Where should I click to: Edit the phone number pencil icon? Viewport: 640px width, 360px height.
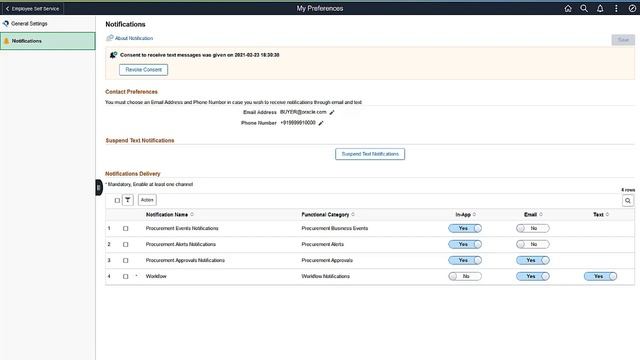321,123
